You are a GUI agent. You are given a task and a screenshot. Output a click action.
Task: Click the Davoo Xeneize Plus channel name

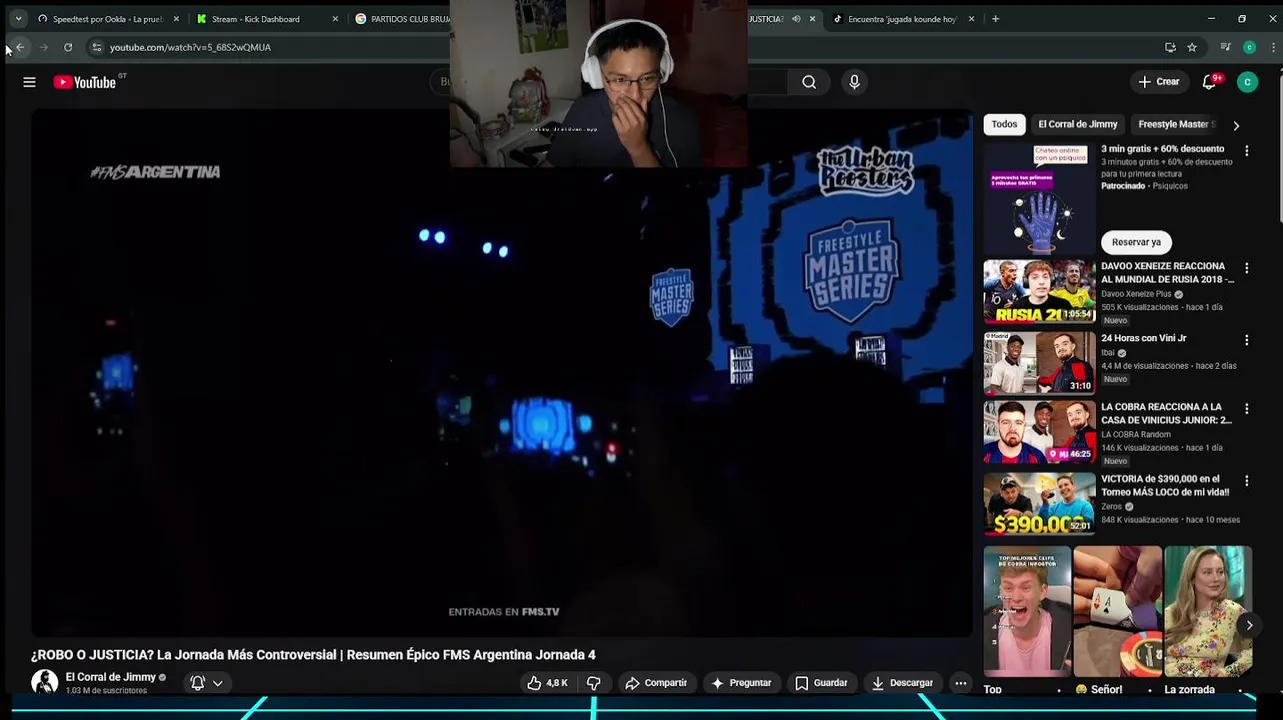(1136, 294)
